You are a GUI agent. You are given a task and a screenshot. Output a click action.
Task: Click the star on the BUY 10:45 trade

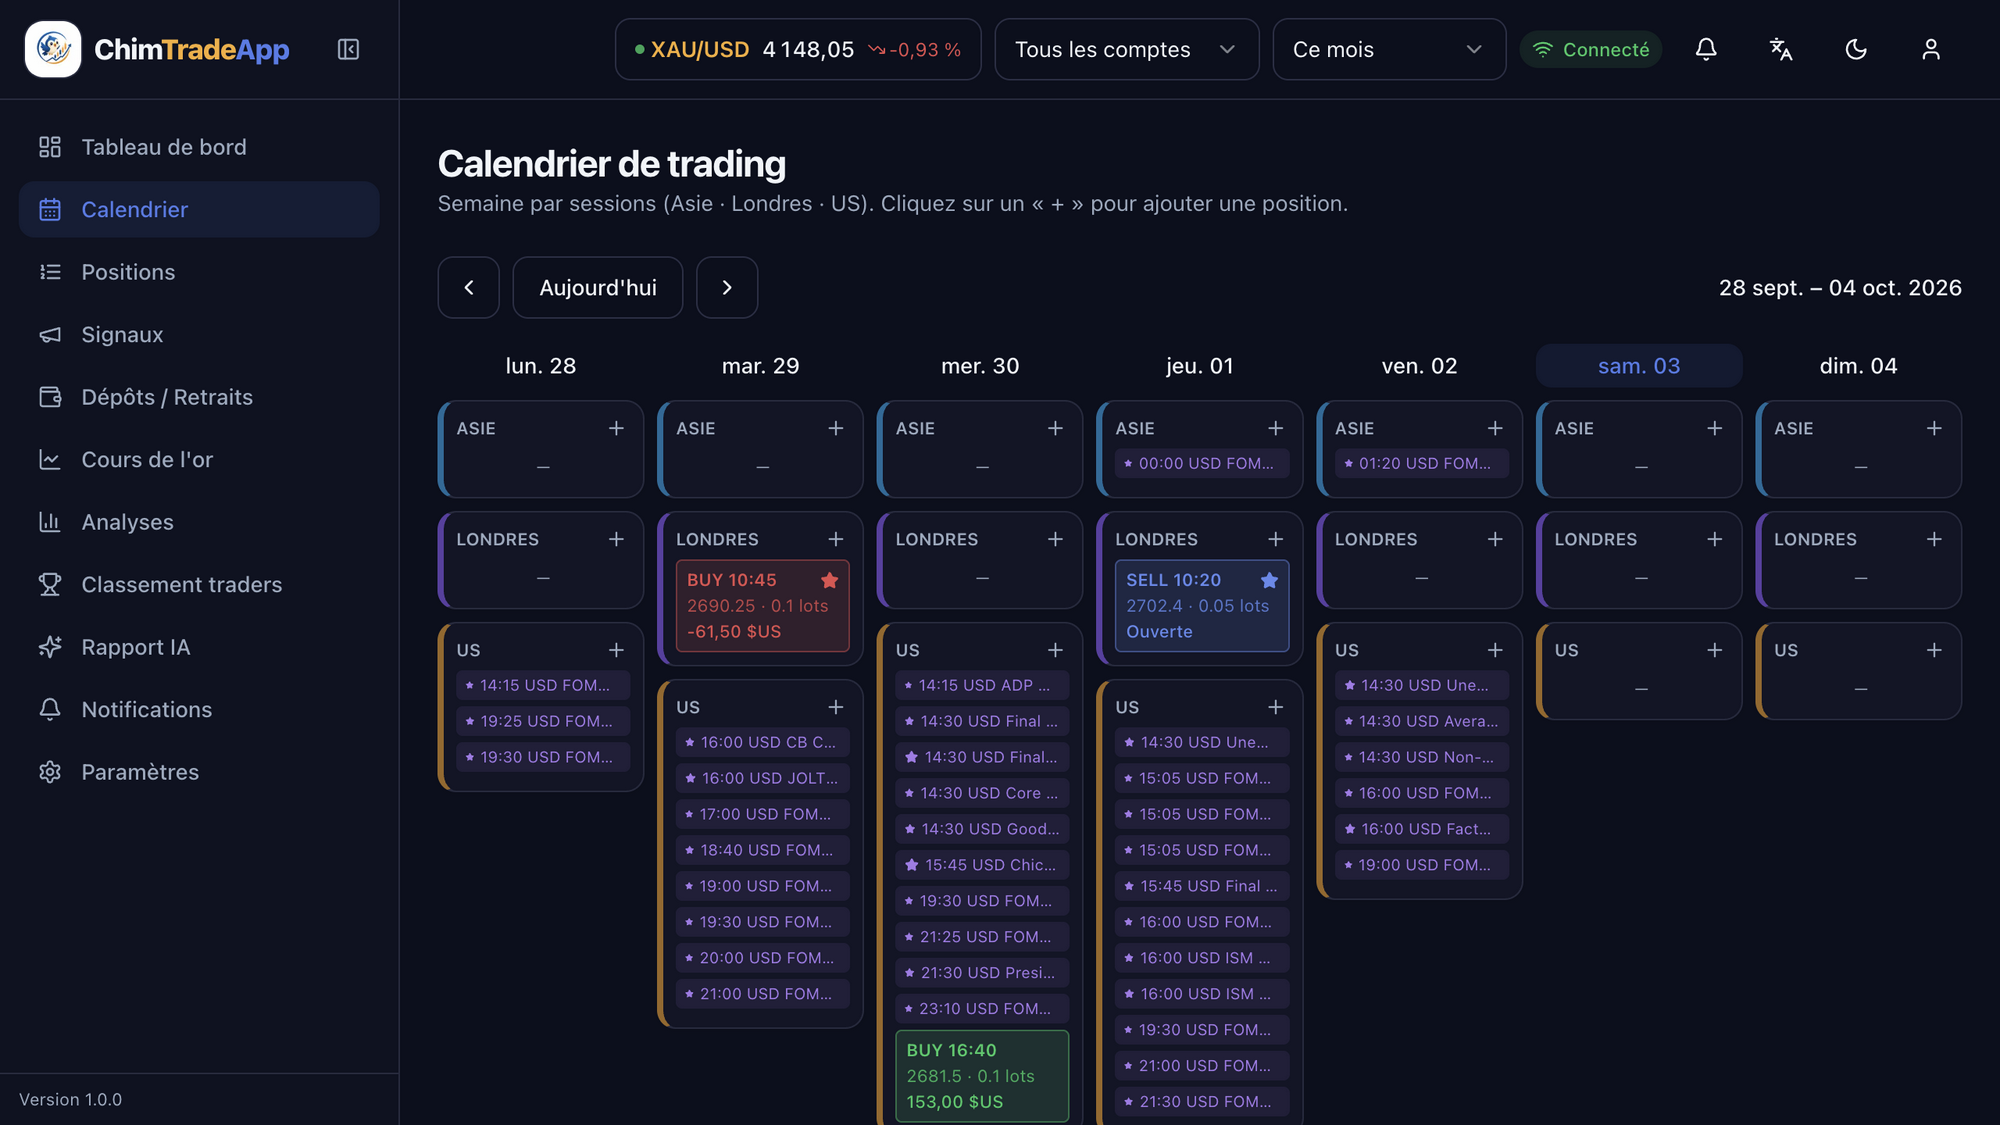point(829,580)
